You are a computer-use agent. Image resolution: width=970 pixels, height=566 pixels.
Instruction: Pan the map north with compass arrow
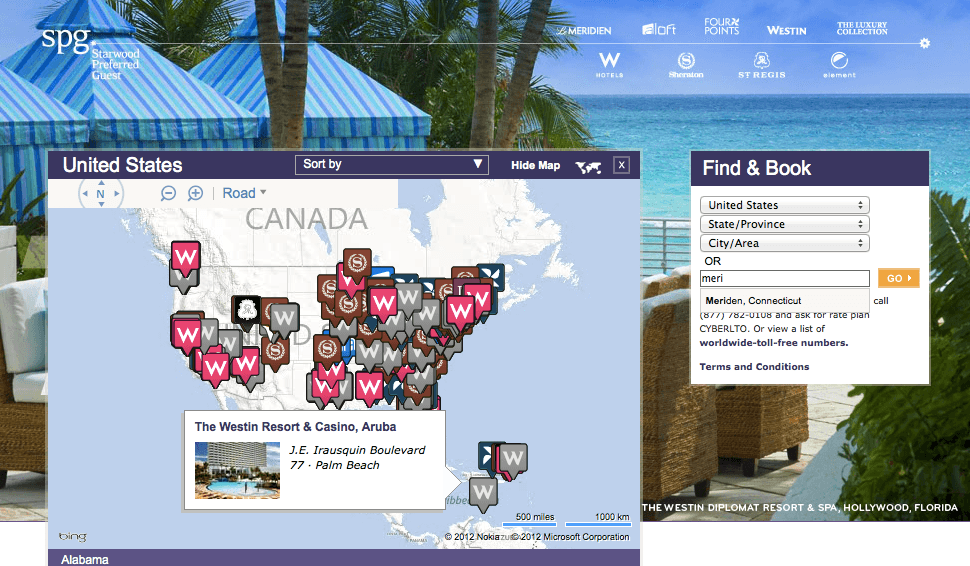point(101,183)
